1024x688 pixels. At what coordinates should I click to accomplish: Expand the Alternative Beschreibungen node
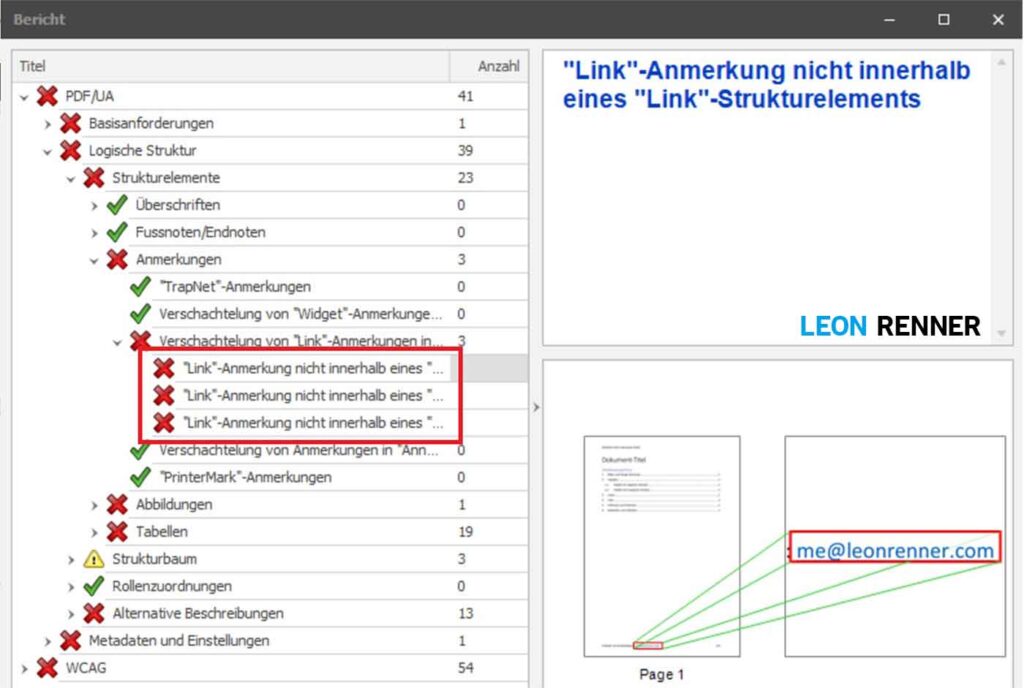coord(71,614)
